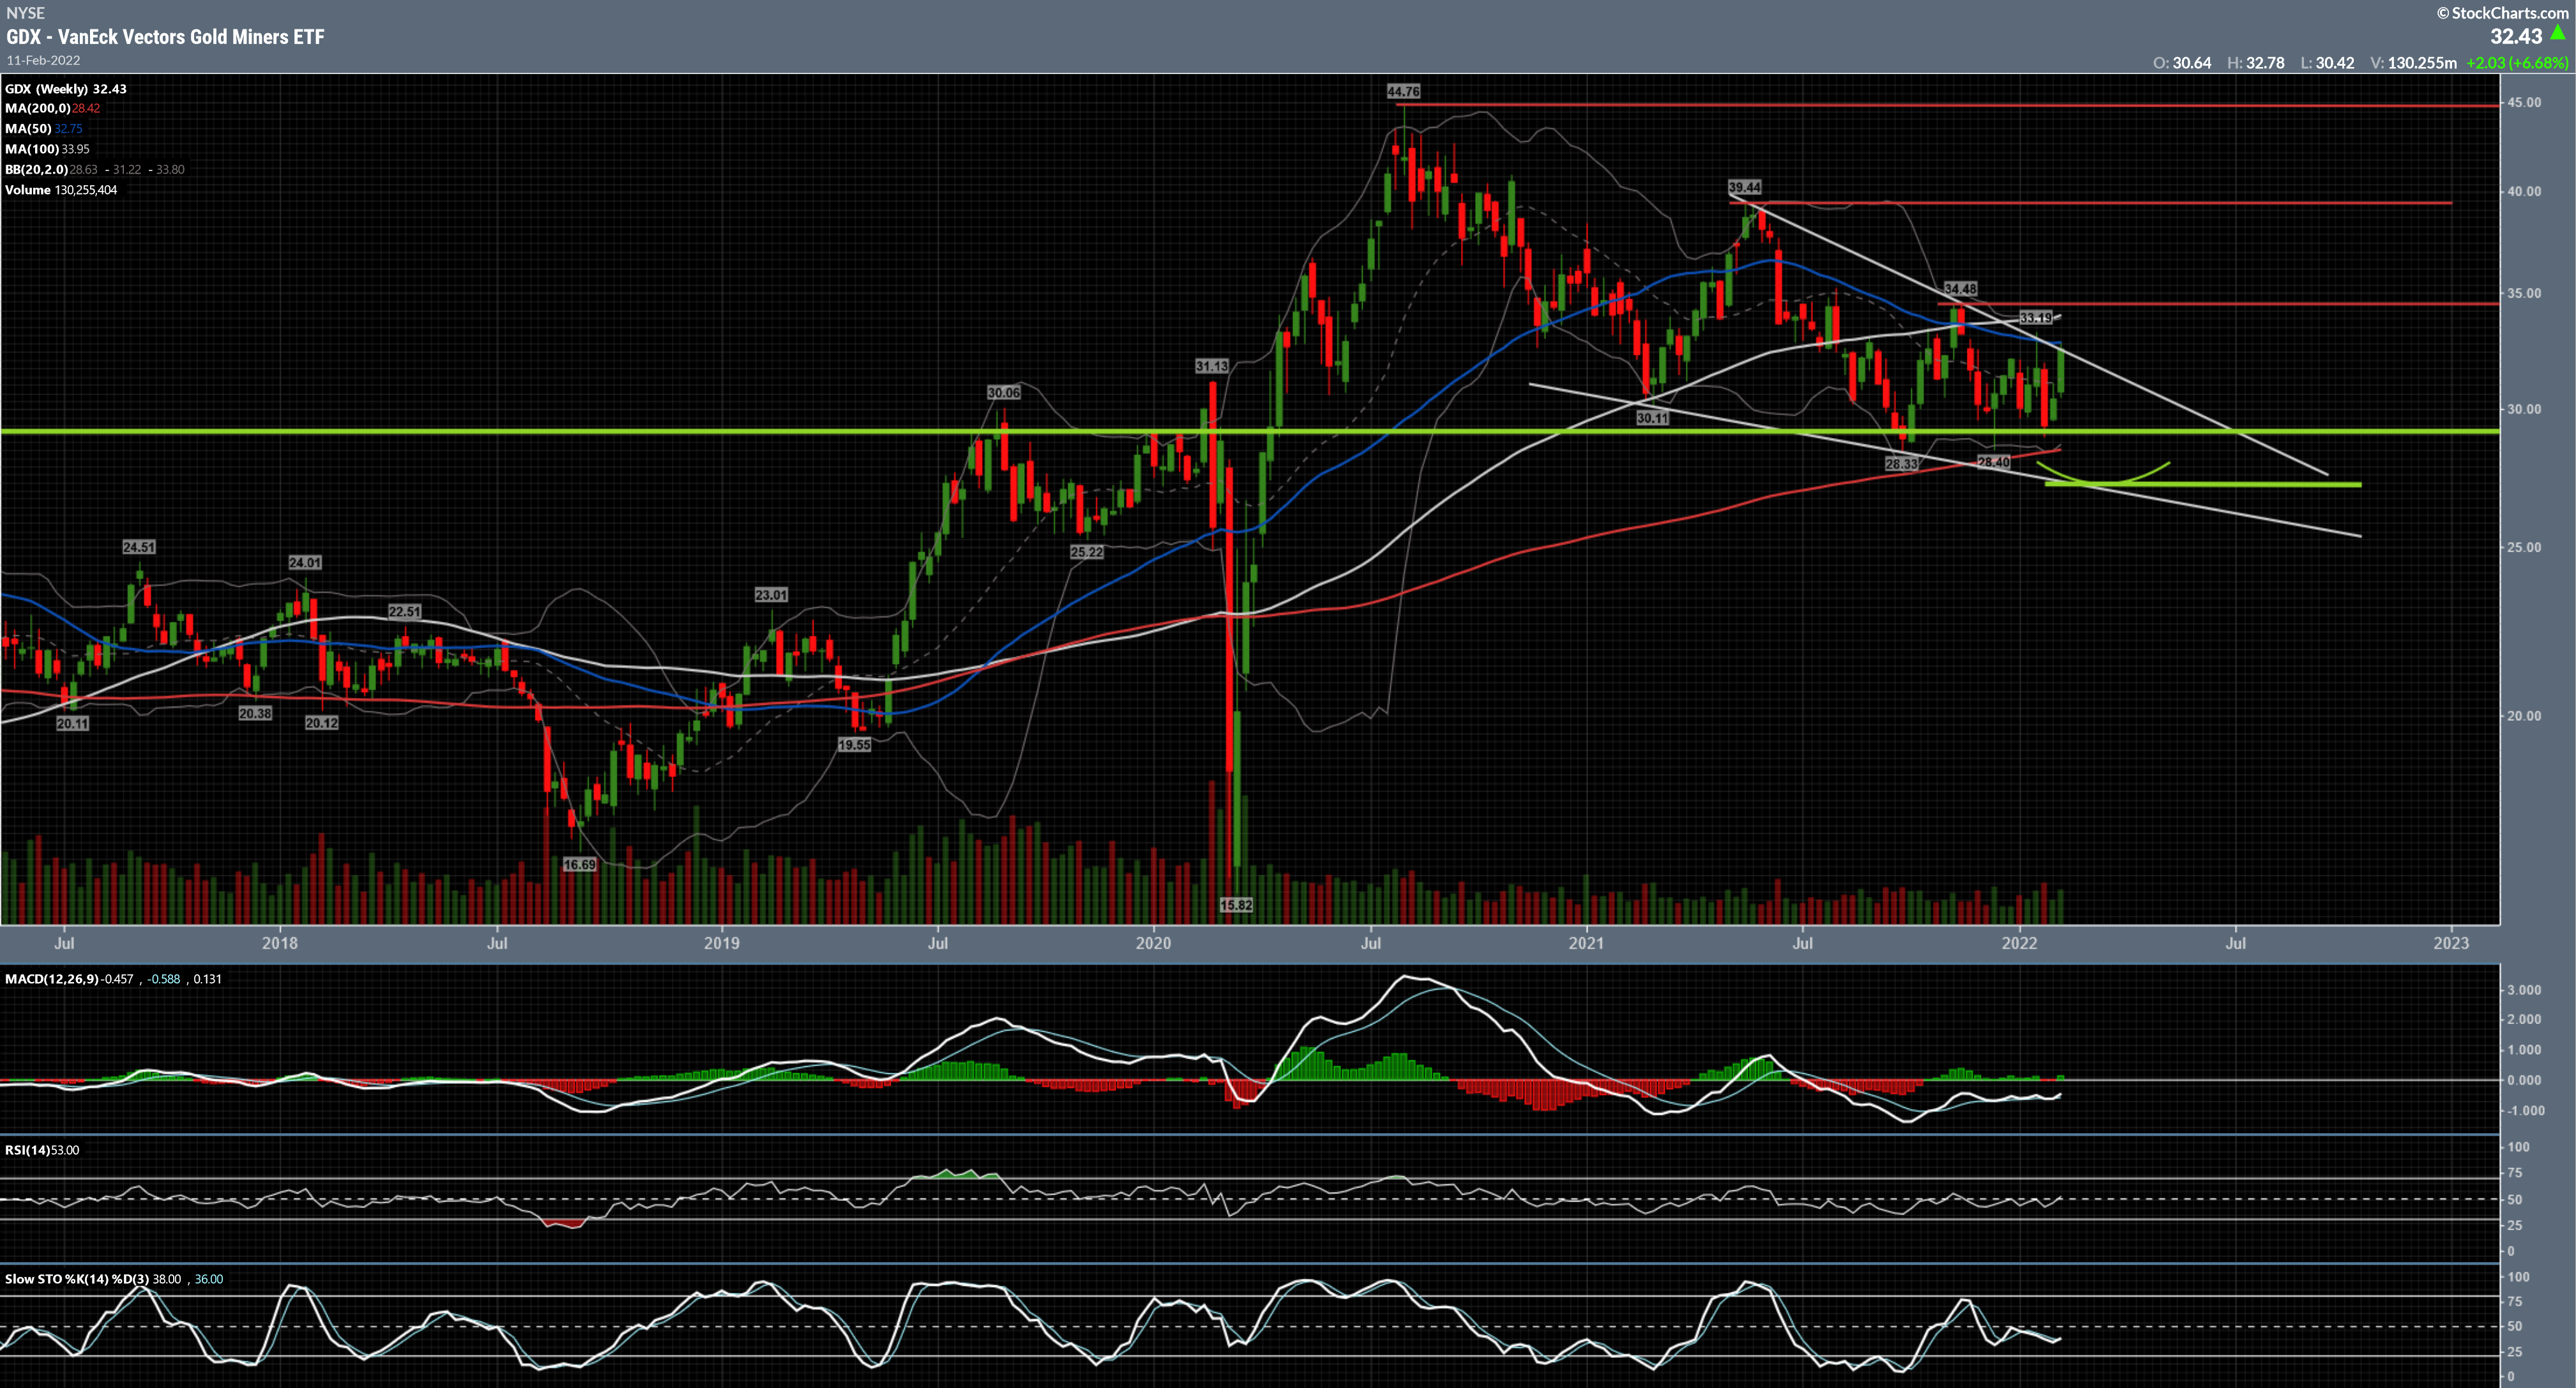This screenshot has width=2576, height=1388.
Task: Click the RSI(14) indicator panel label
Action: click(x=28, y=1150)
